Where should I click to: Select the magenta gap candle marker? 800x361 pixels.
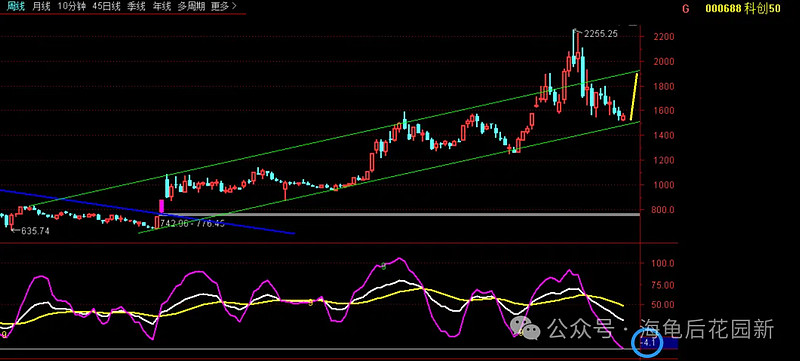point(162,206)
